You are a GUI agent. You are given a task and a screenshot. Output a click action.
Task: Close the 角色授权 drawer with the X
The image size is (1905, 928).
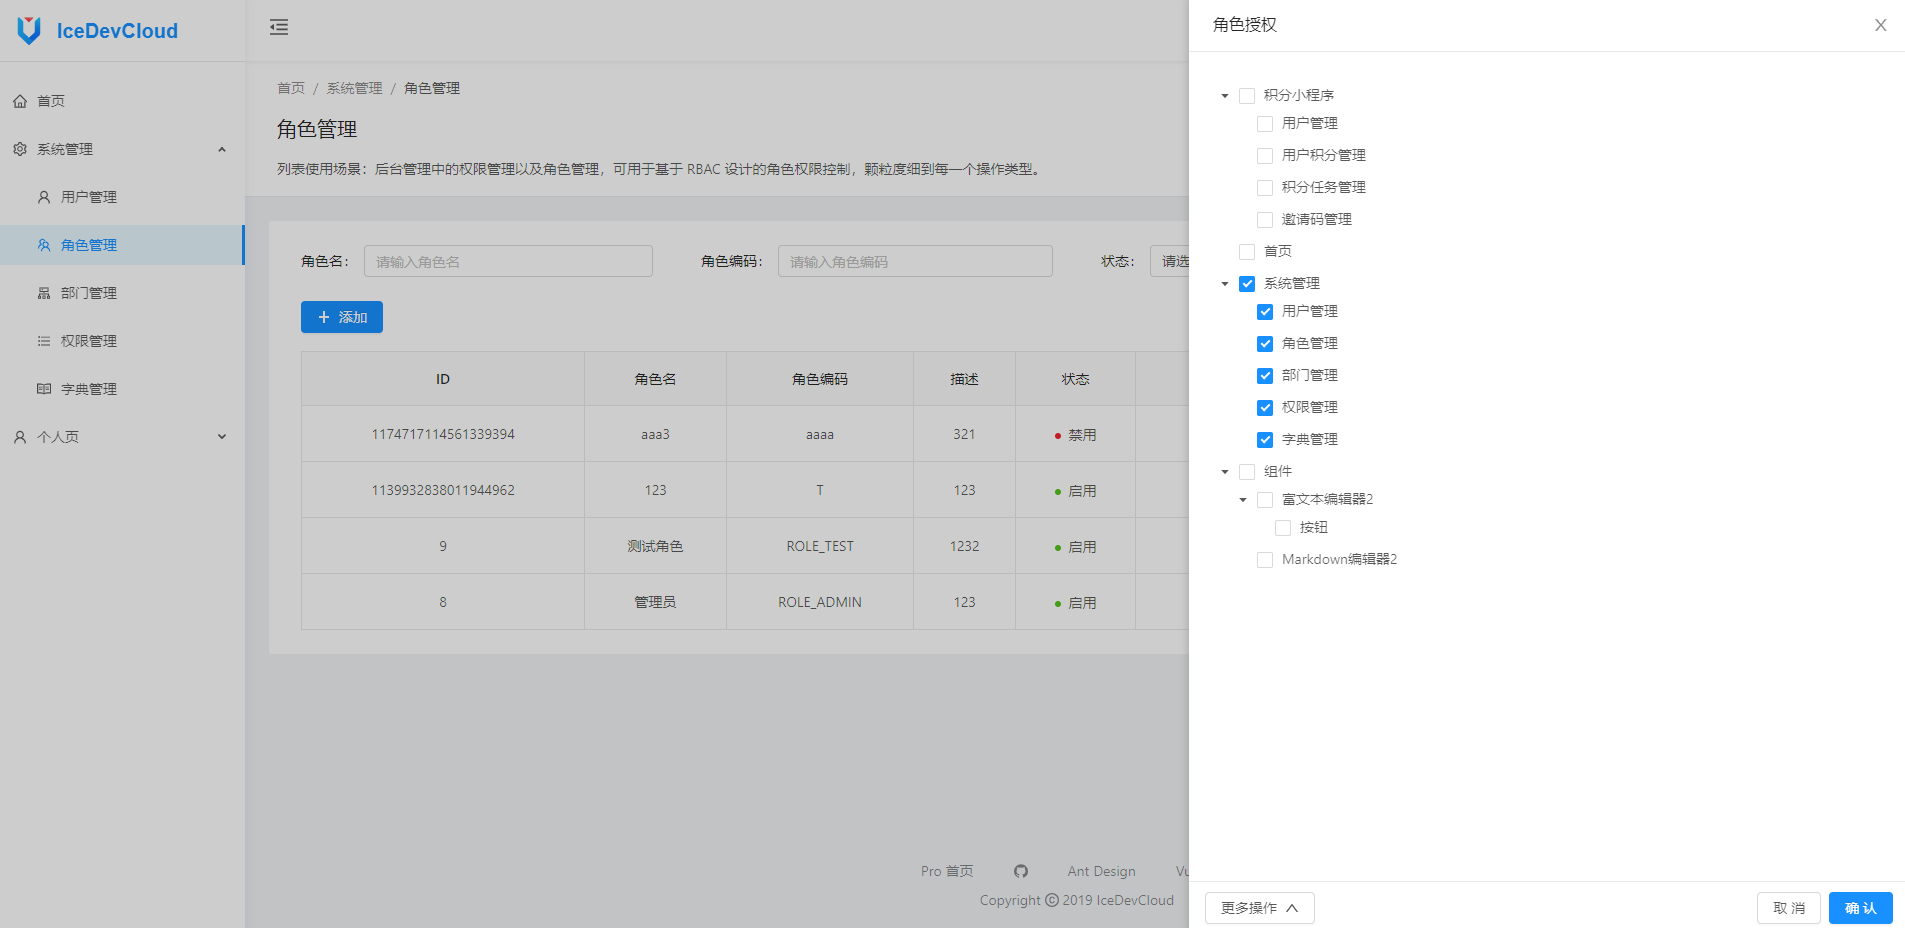(1880, 25)
